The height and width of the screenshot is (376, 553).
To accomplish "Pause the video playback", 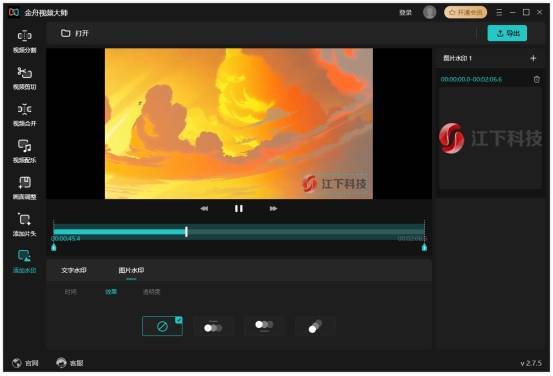I will [x=239, y=209].
